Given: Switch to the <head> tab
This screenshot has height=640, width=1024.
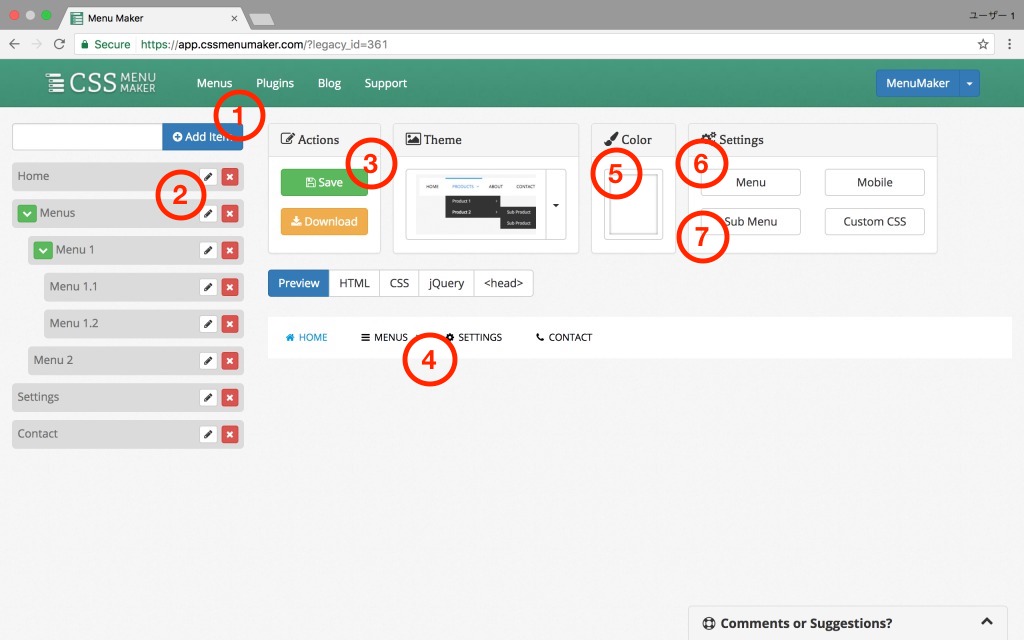Looking at the screenshot, I should click(504, 283).
